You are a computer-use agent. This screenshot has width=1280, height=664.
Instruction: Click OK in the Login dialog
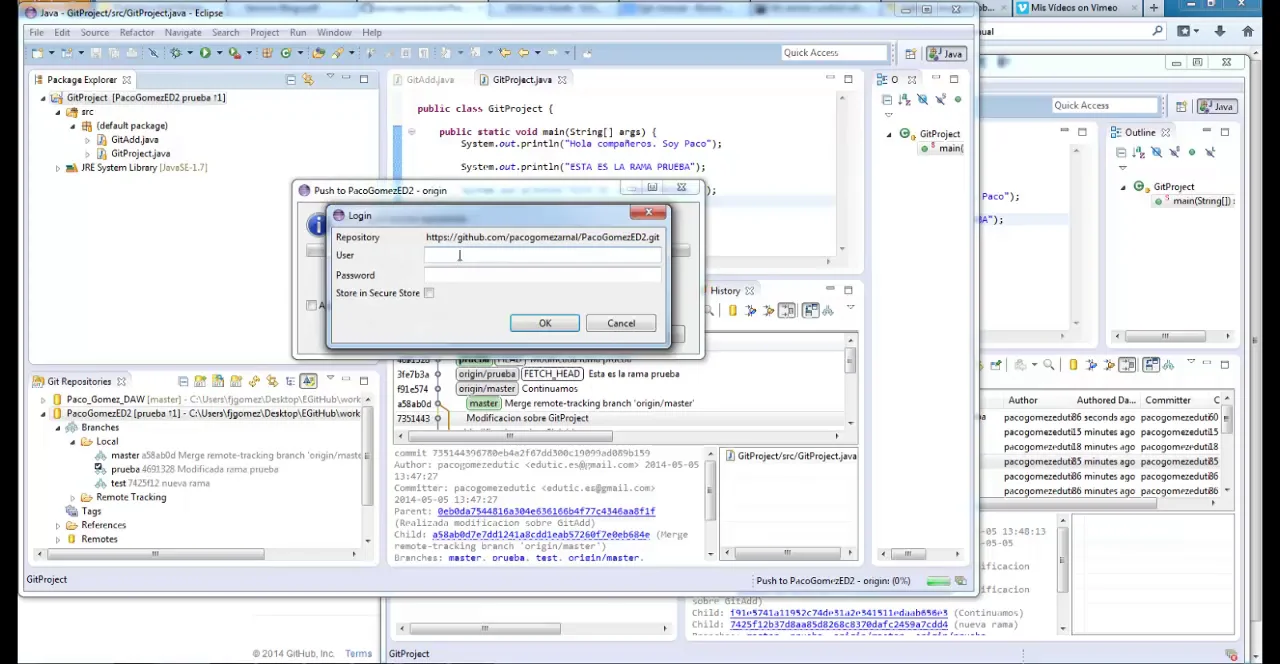[545, 323]
